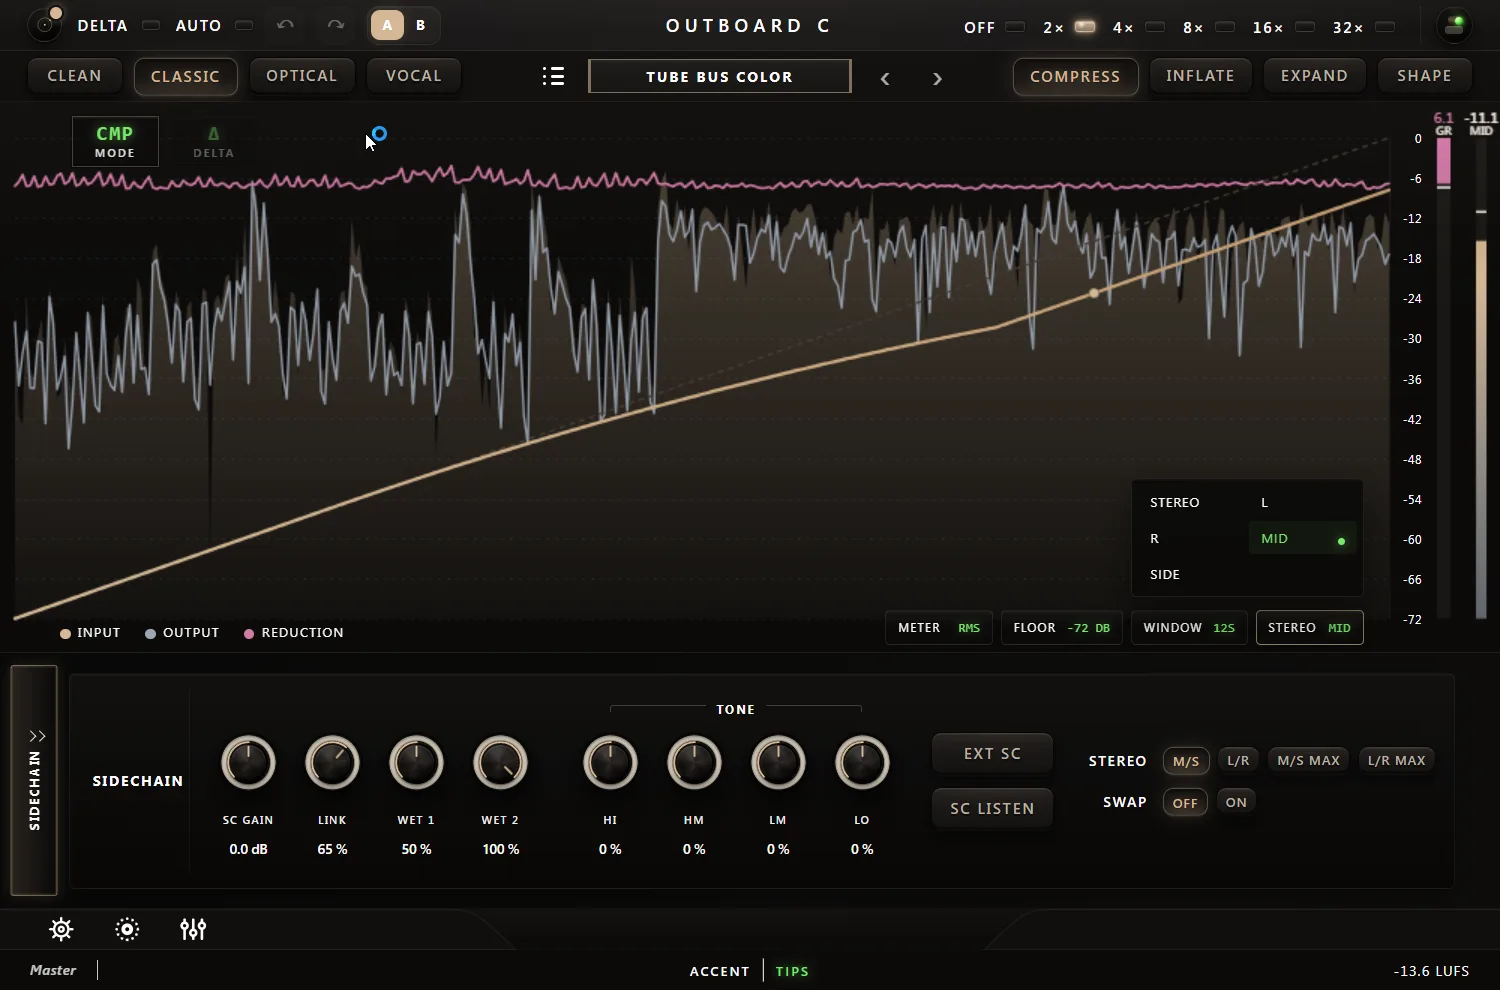Switch to EXPAND mode
This screenshot has width=1500, height=990.
[1314, 76]
